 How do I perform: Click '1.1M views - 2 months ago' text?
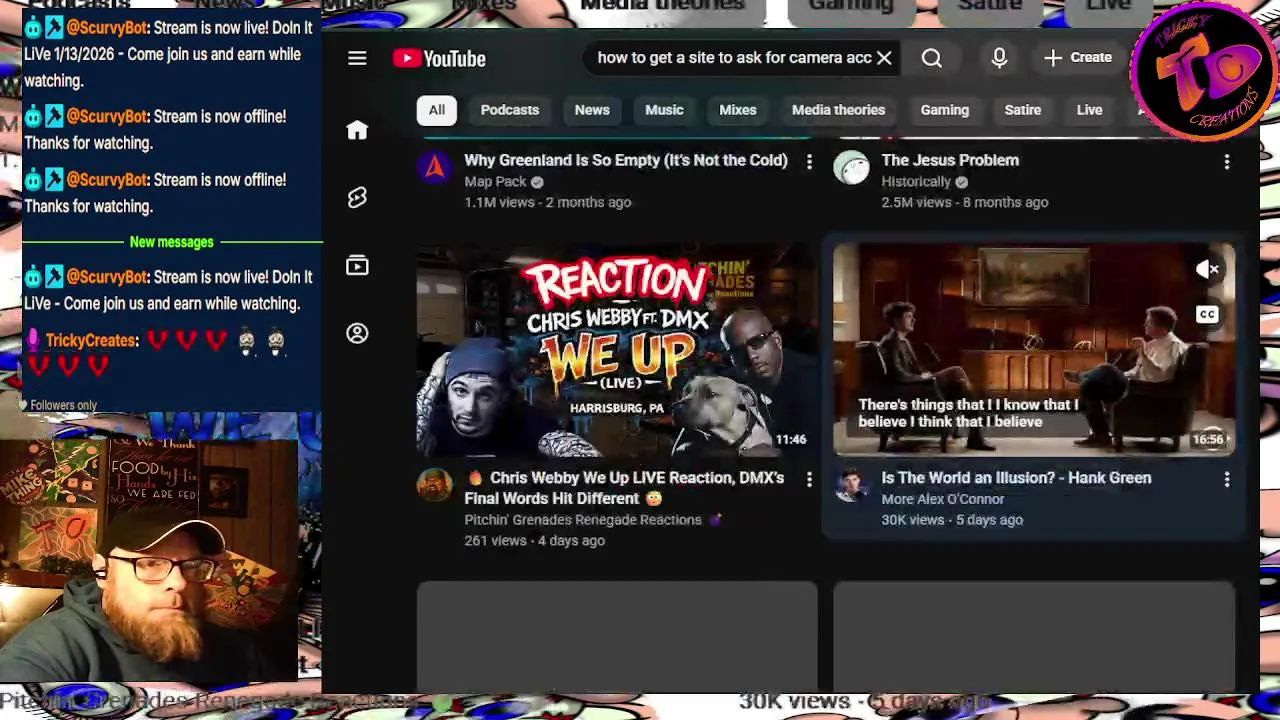click(x=547, y=202)
